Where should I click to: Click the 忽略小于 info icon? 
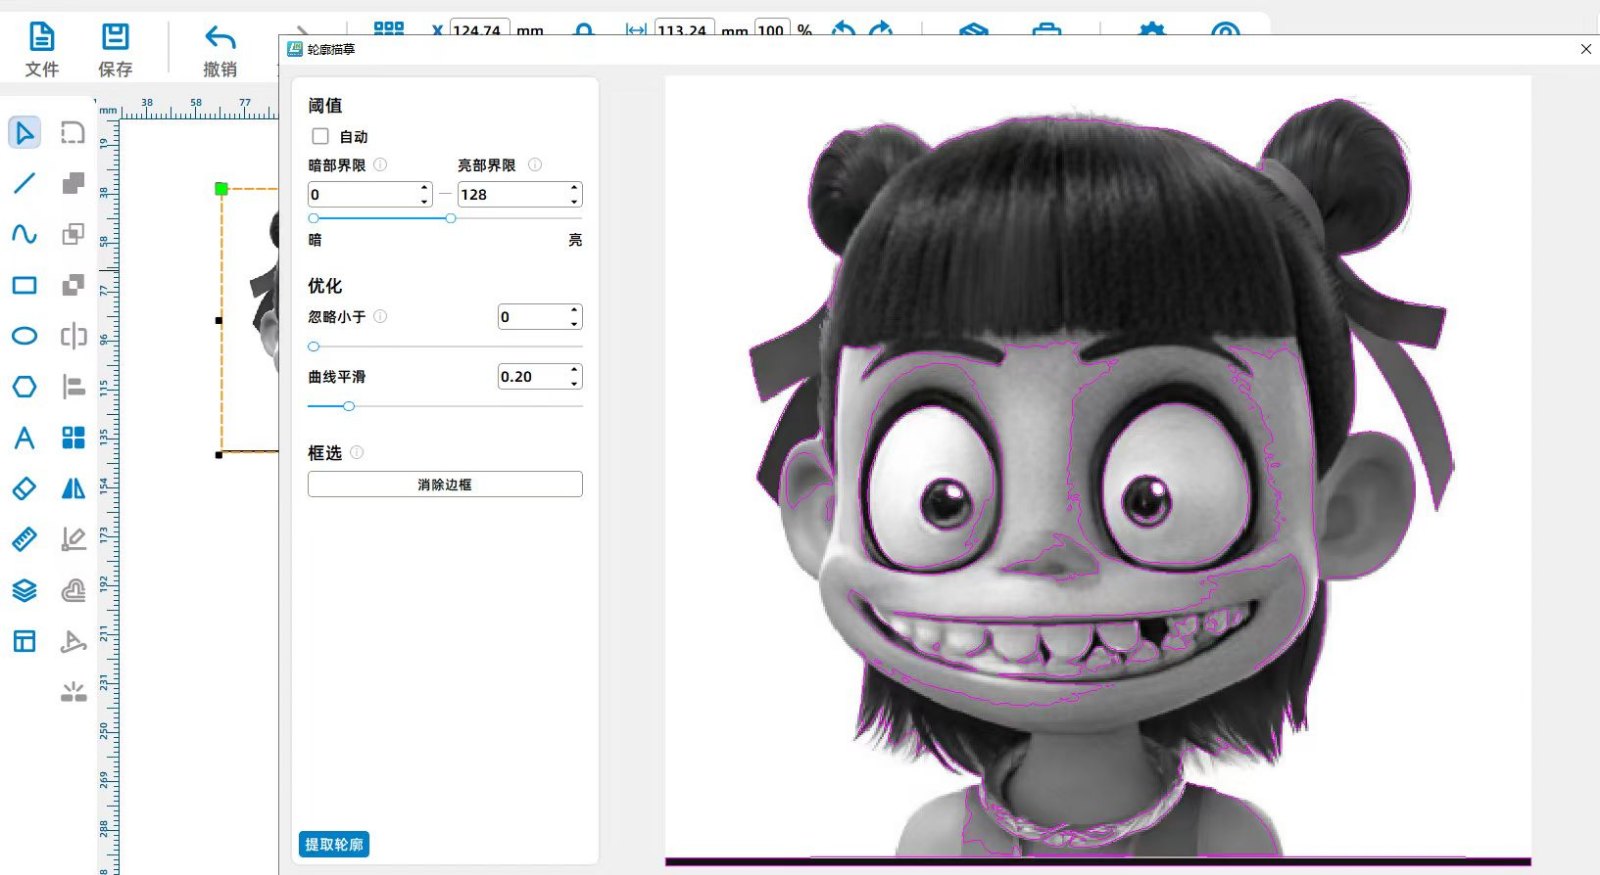[380, 316]
